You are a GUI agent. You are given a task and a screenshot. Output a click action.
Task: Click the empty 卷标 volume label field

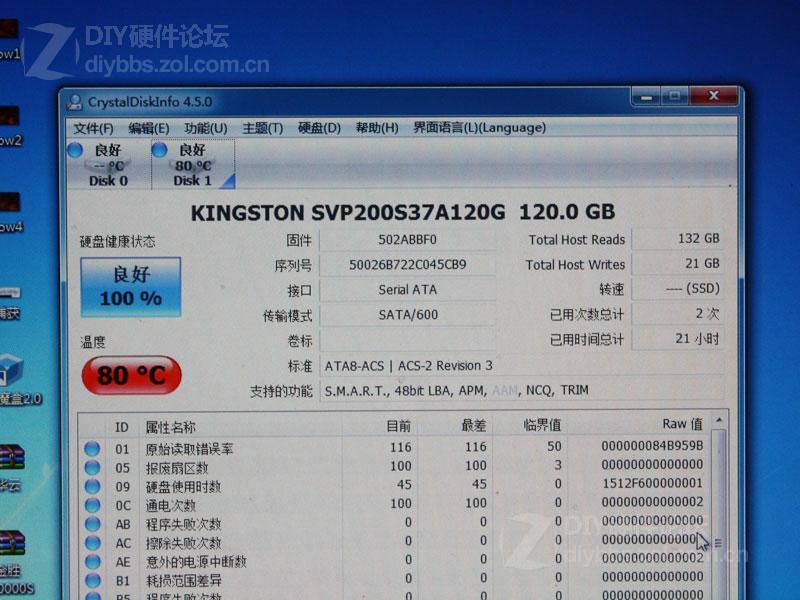[x=407, y=340]
